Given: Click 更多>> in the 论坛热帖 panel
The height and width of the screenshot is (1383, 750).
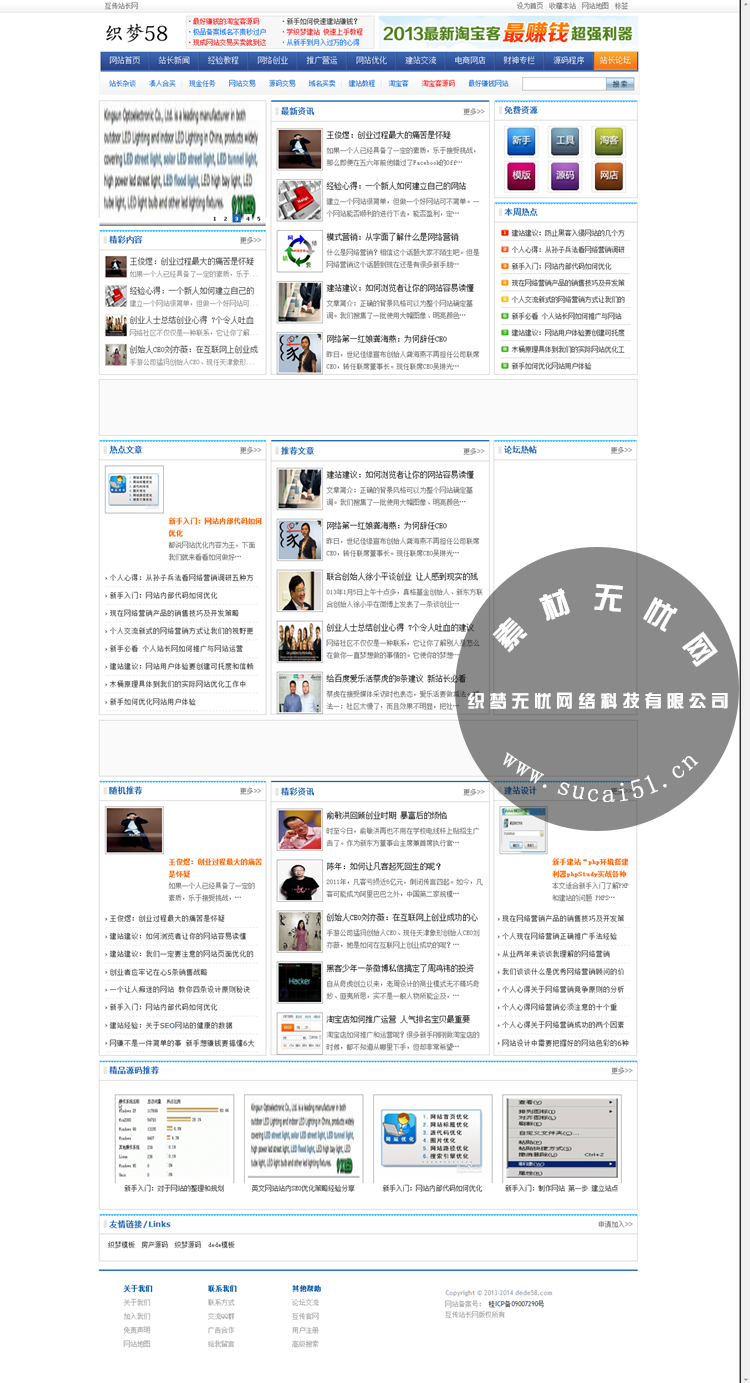Looking at the screenshot, I should click(x=622, y=451).
